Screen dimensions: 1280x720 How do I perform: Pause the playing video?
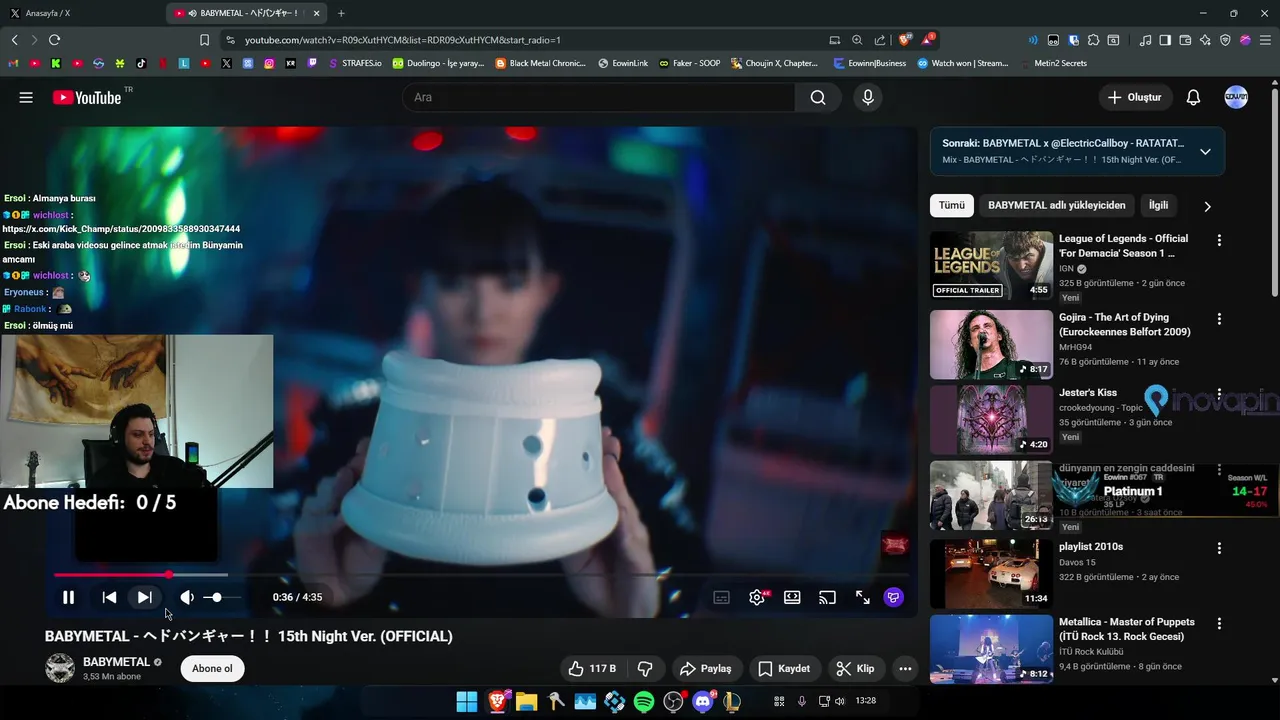(68, 597)
